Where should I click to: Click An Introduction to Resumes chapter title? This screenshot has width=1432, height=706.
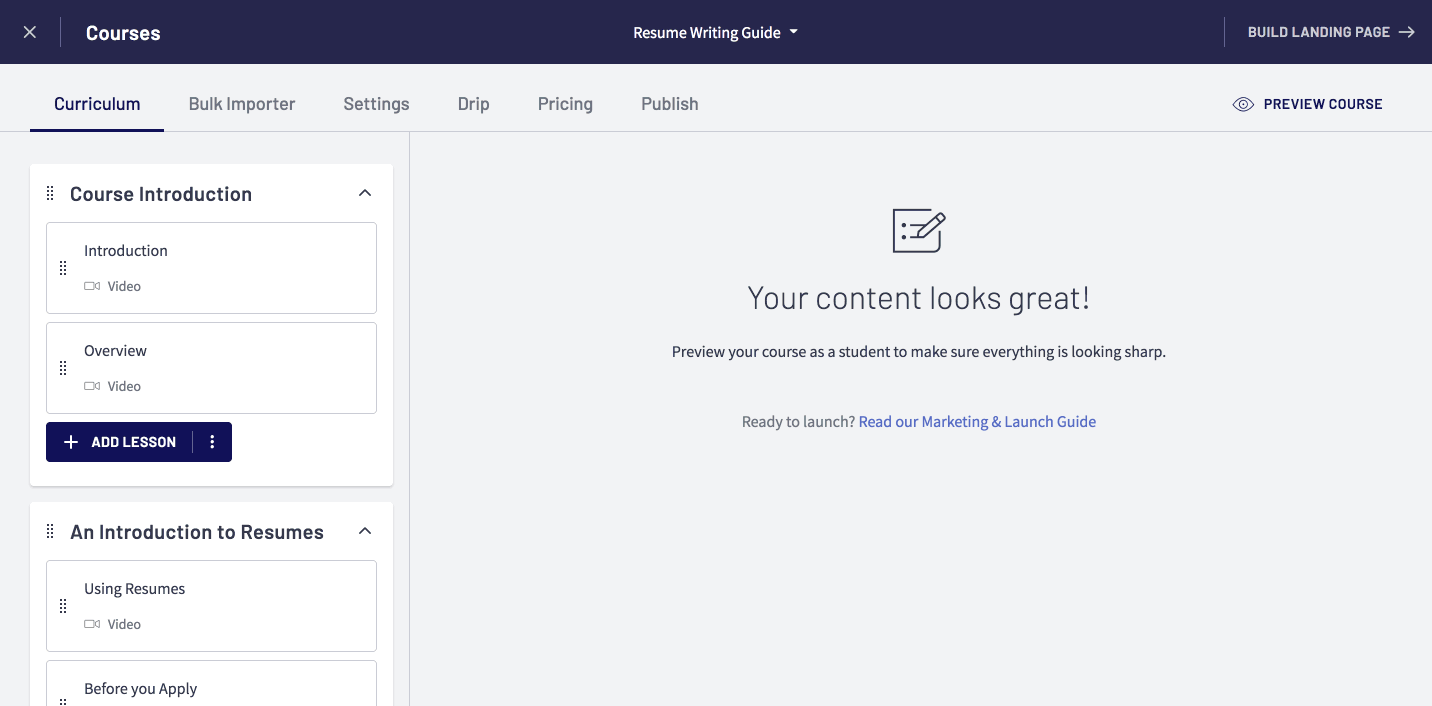tap(197, 532)
